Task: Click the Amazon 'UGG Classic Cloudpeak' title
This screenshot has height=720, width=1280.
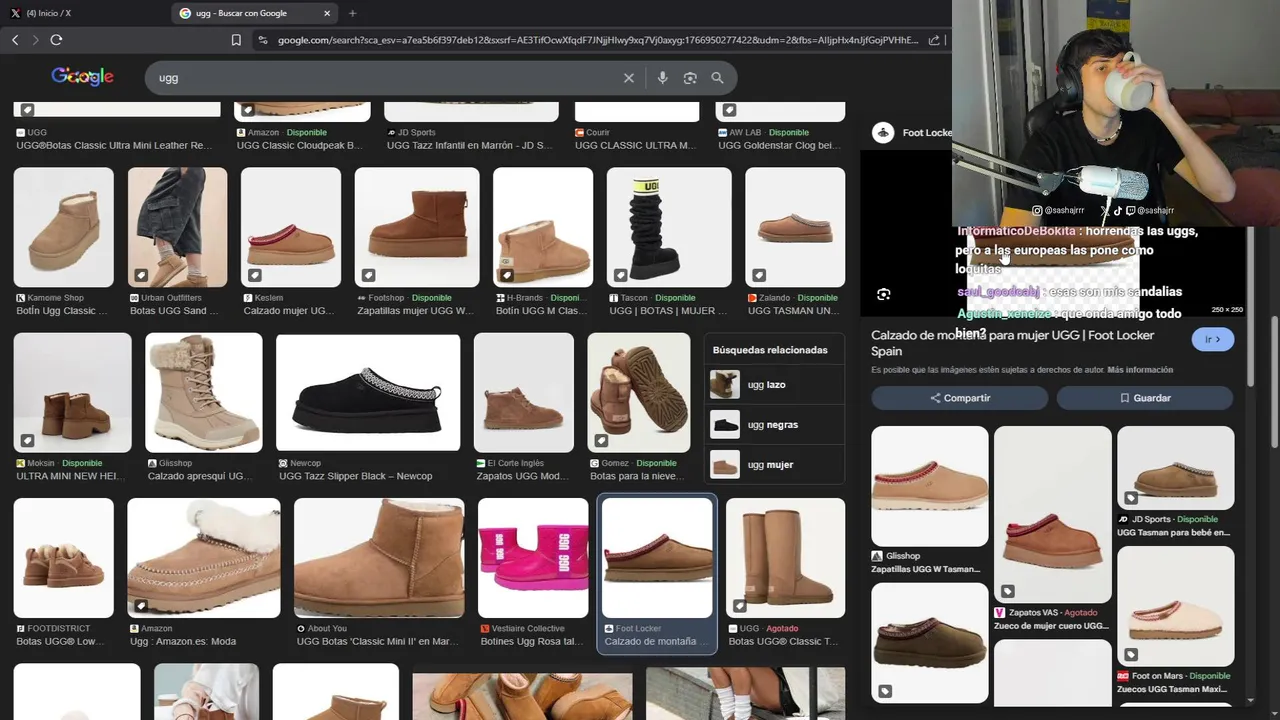Action: pyautogui.click(x=299, y=146)
